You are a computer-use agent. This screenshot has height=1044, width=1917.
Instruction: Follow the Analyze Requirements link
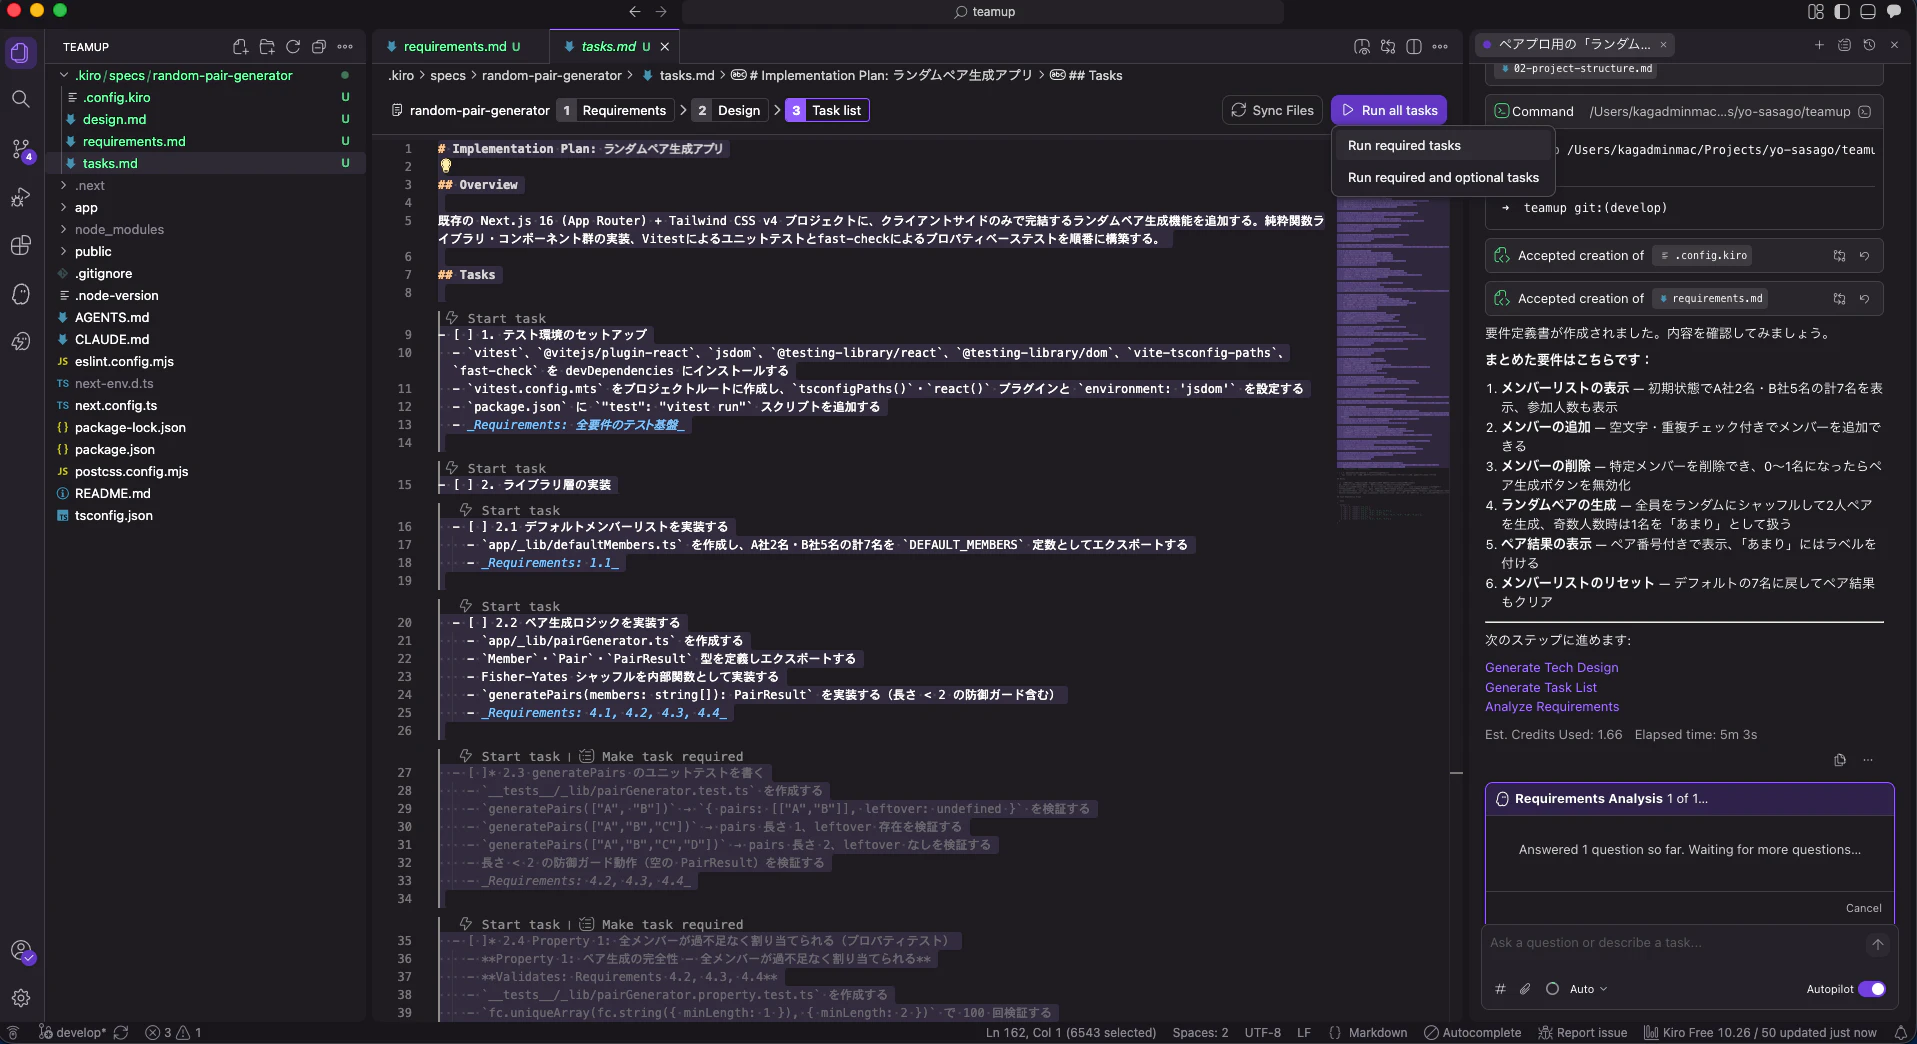click(1551, 707)
